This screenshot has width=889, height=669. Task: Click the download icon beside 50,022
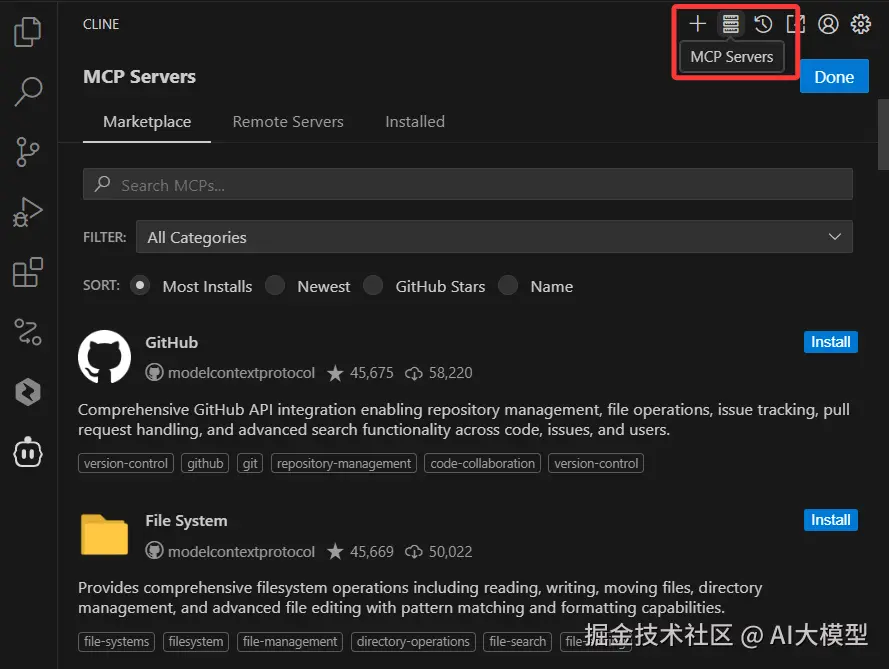pyautogui.click(x=413, y=552)
